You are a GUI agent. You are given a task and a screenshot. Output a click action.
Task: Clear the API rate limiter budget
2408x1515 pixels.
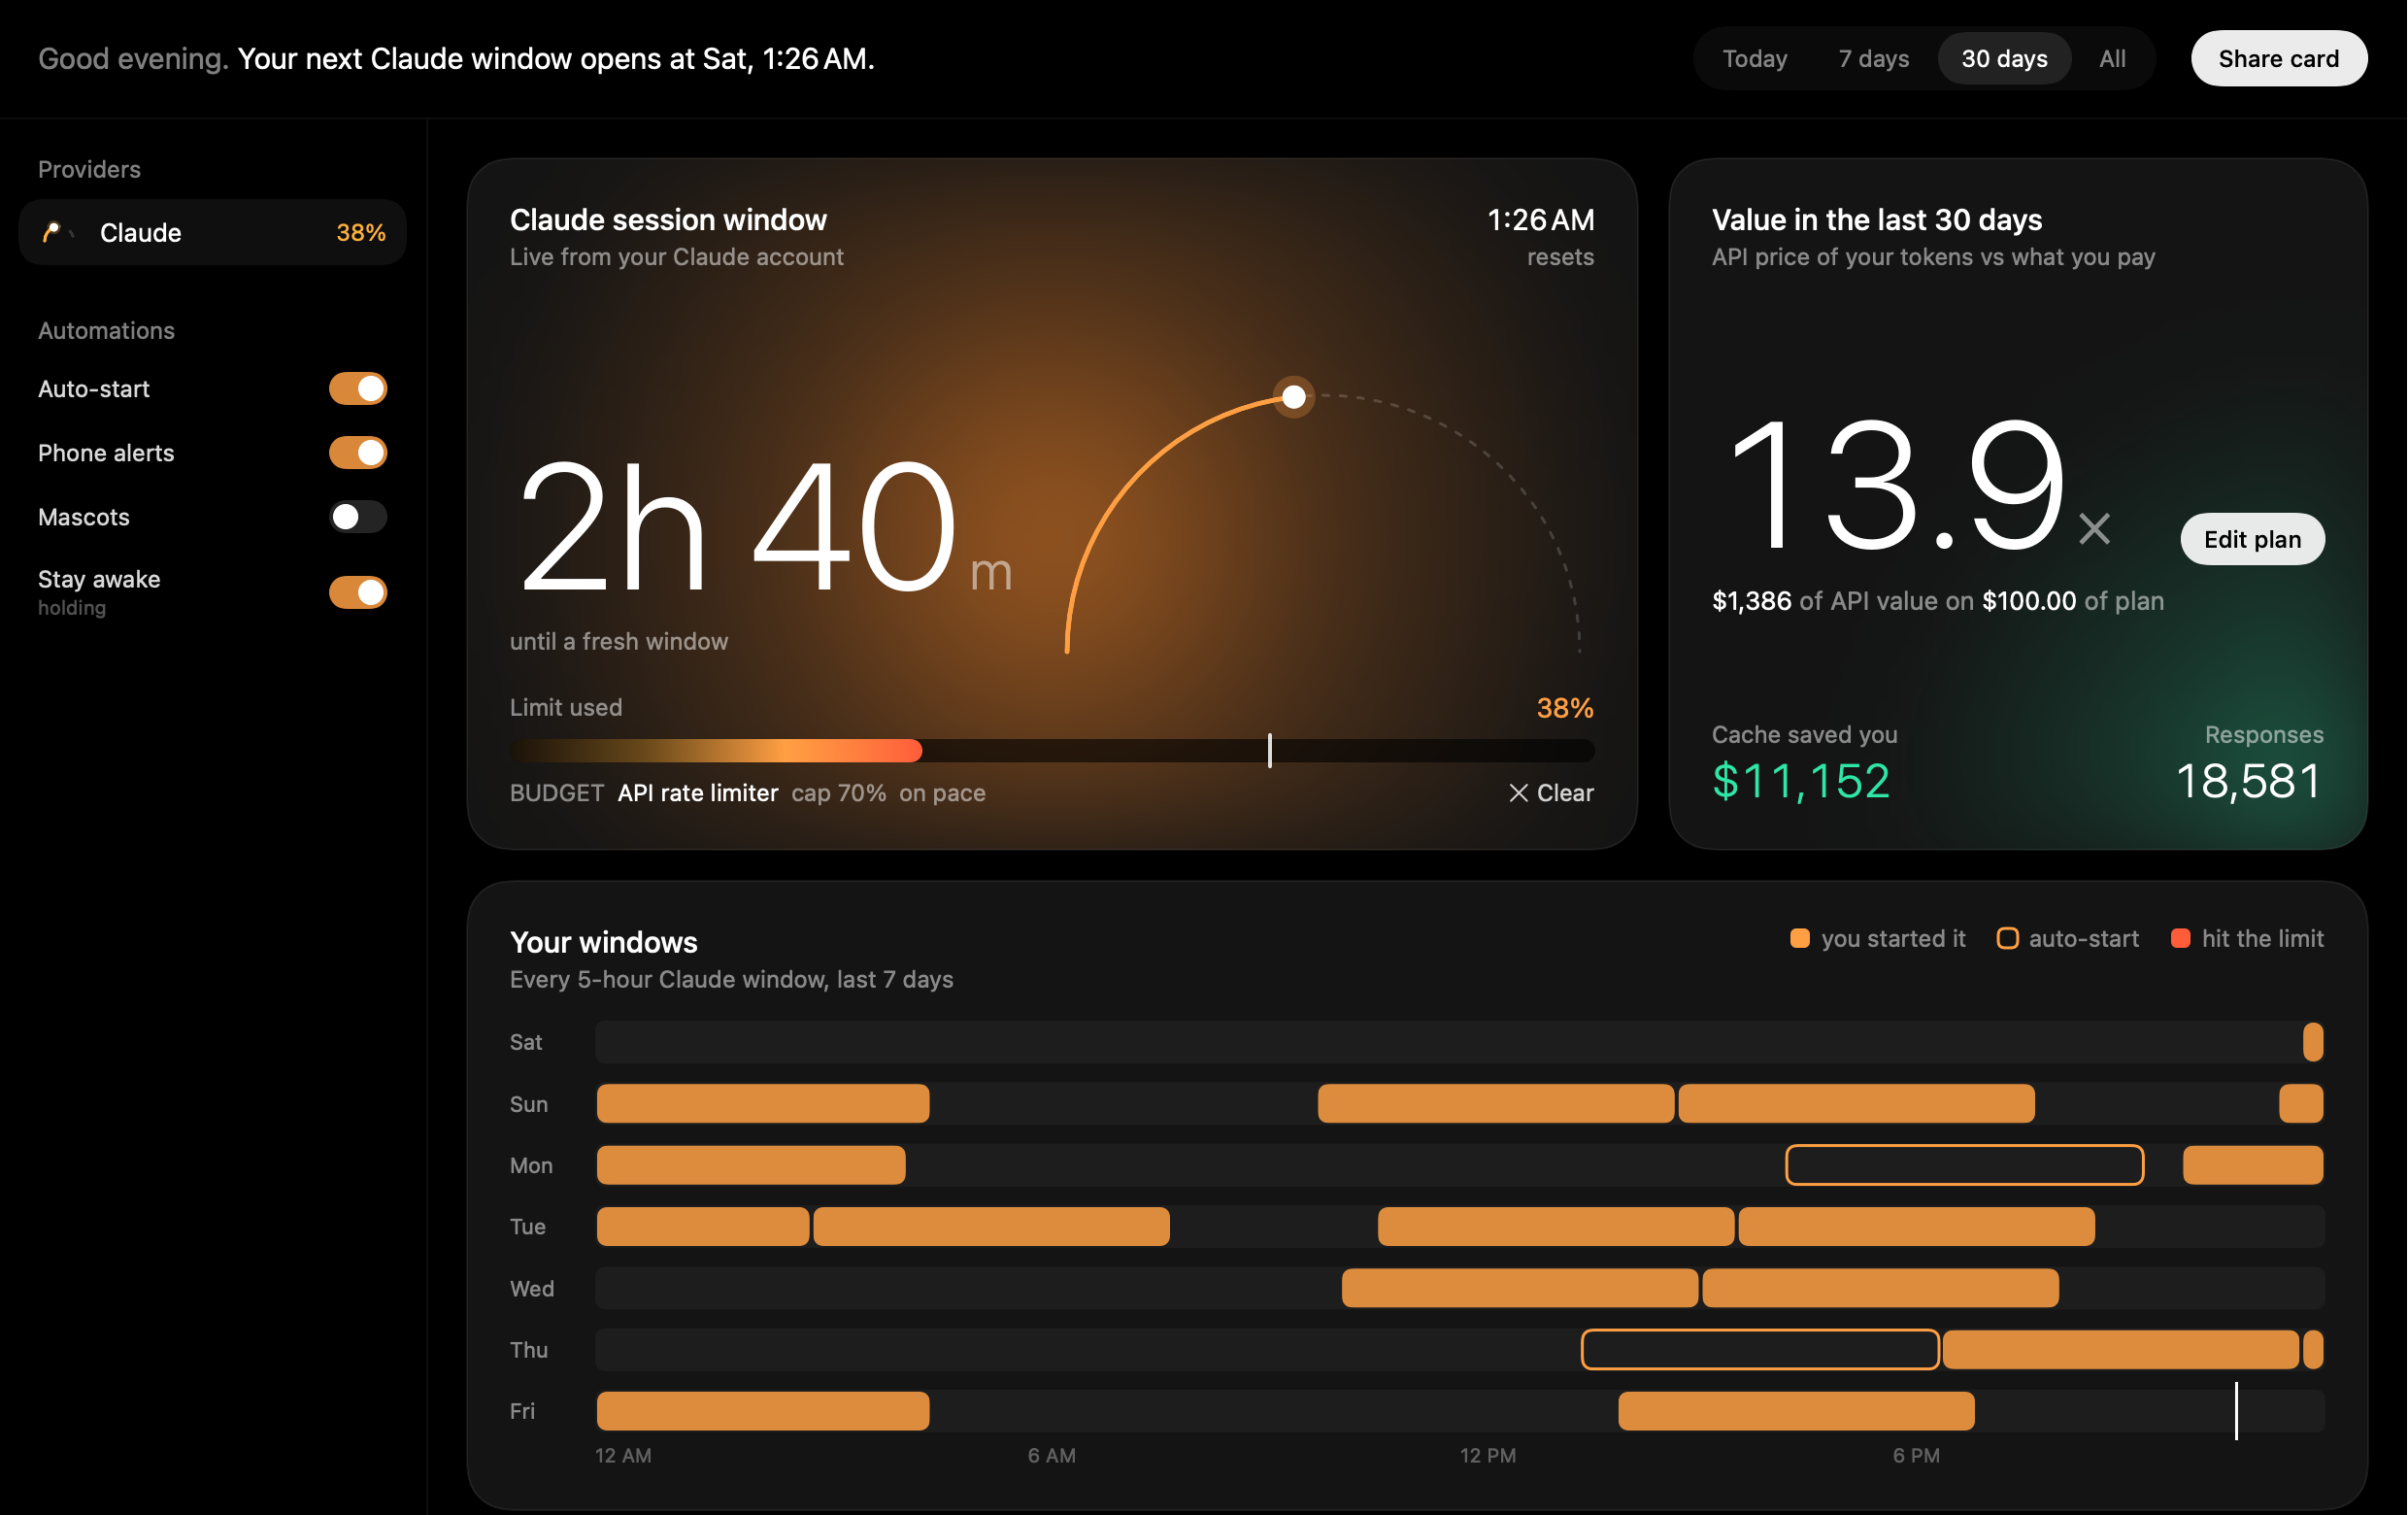coord(1551,793)
